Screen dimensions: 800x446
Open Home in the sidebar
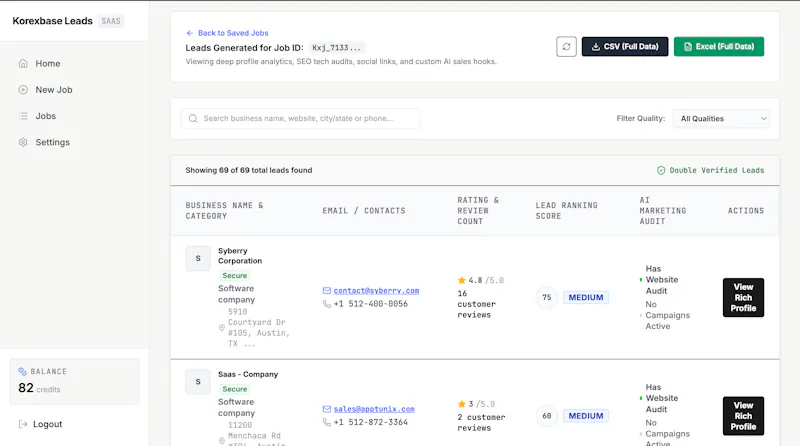[x=47, y=63]
